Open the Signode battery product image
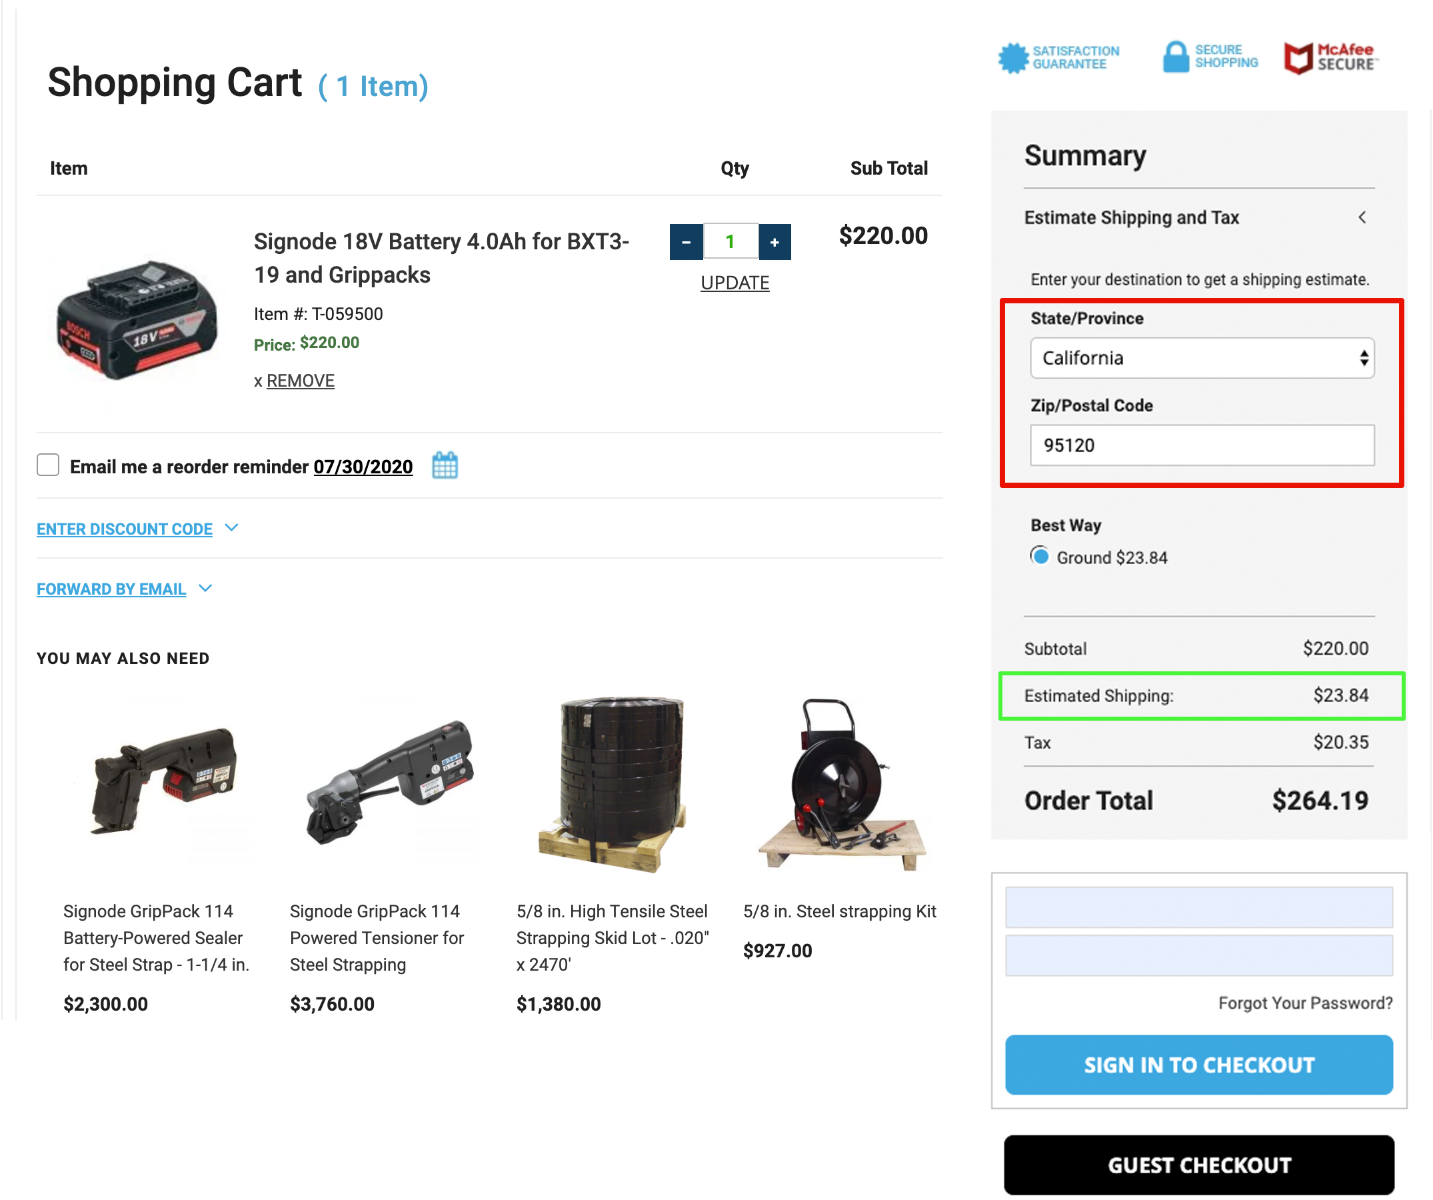Viewport: 1433px width, 1200px height. tap(137, 320)
